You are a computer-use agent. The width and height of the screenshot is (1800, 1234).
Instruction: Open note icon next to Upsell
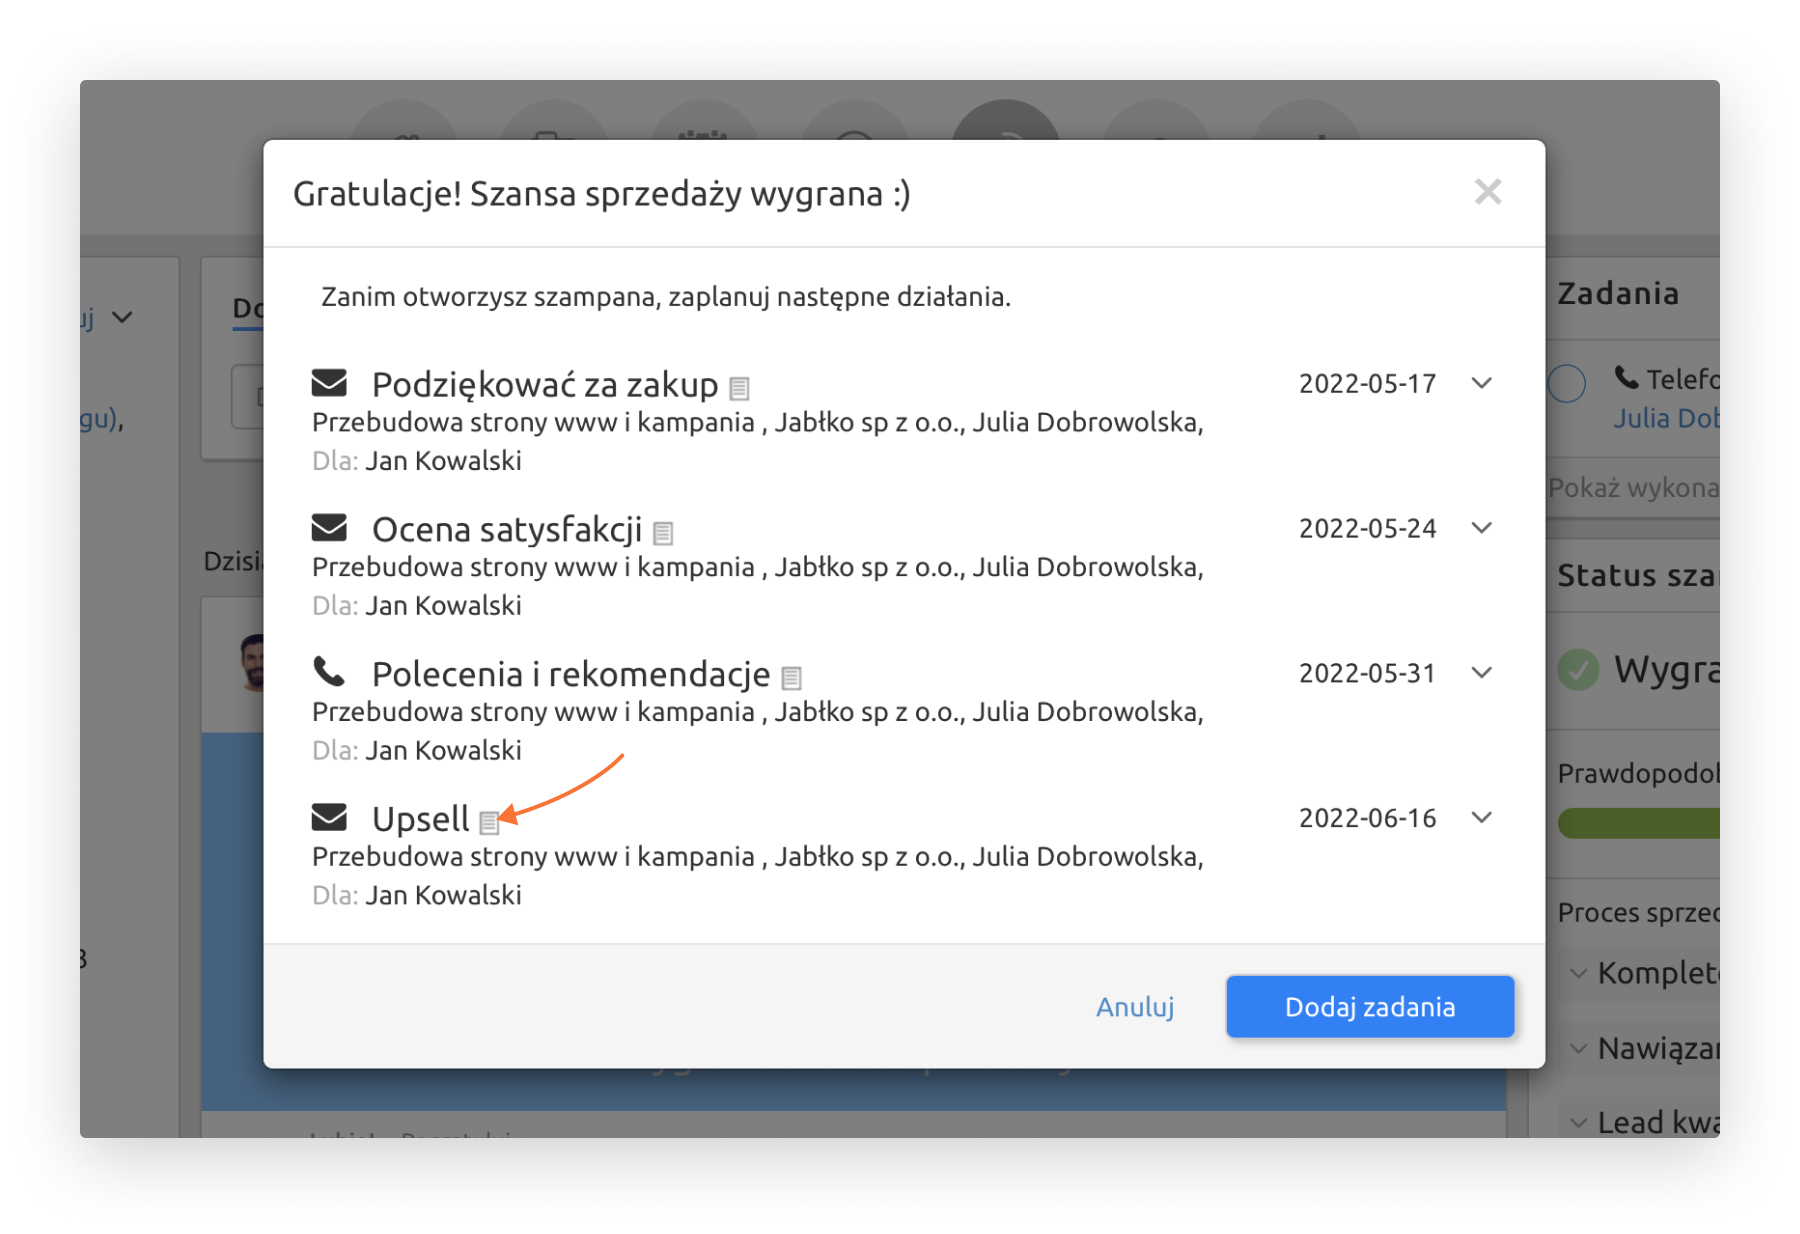click(x=488, y=823)
